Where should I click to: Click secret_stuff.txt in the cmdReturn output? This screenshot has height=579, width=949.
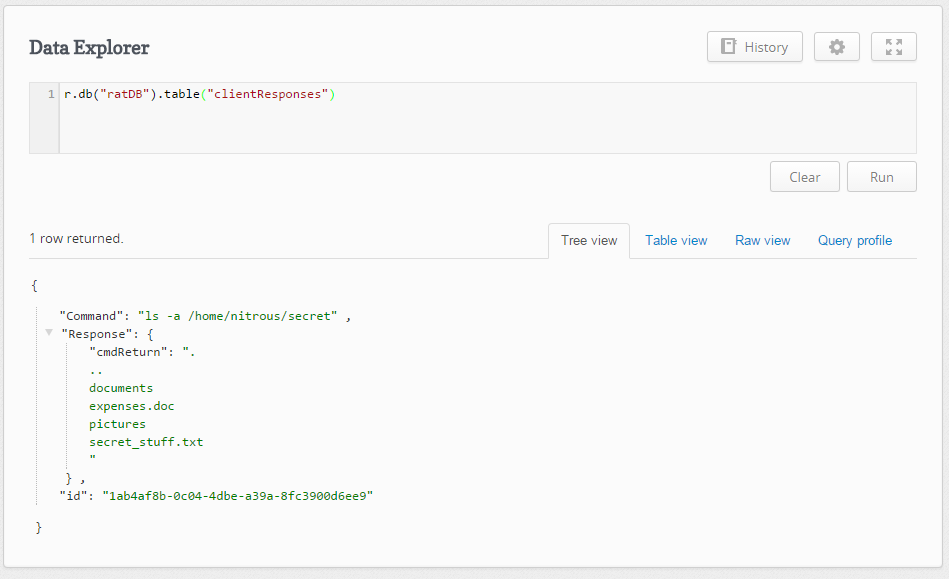point(146,442)
